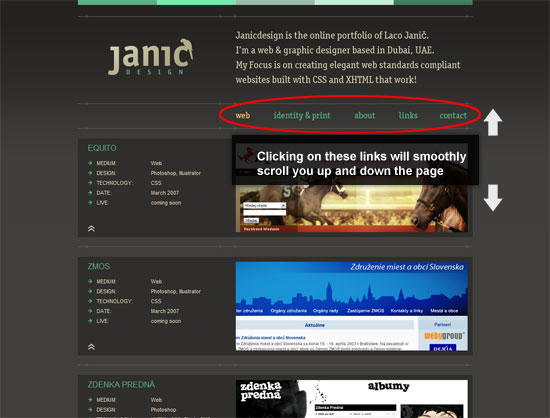550x418 pixels.
Task: Select the ZMOS project heading
Action: pyautogui.click(x=99, y=267)
